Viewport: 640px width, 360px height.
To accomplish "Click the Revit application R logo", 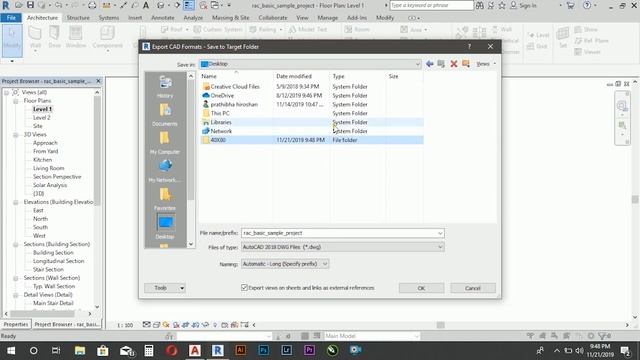I will 6,6.
